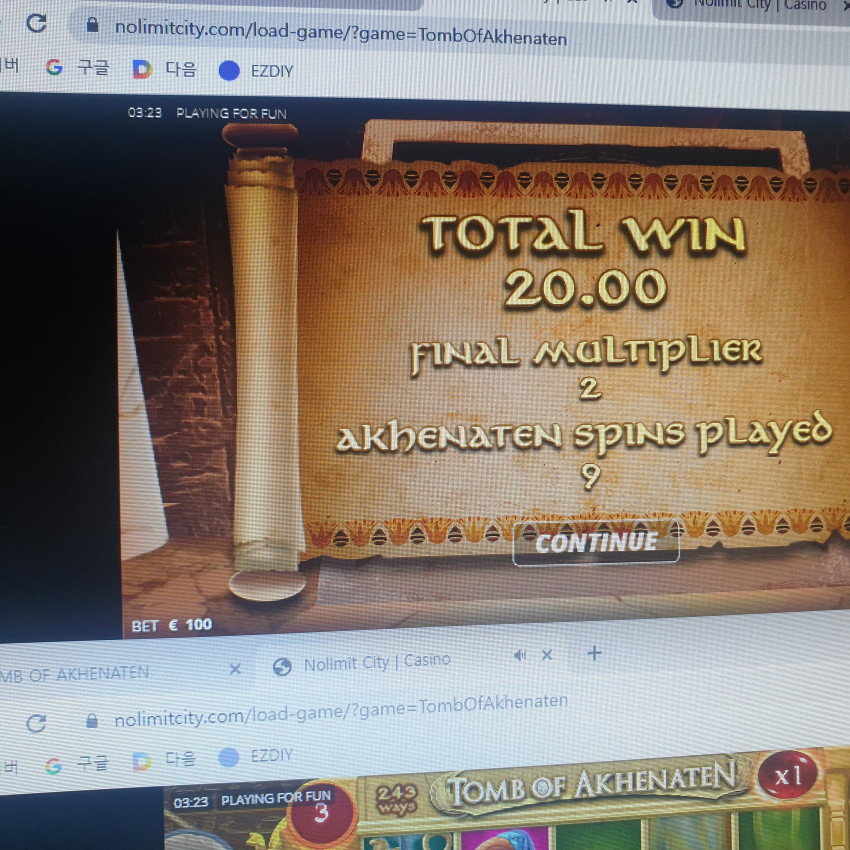Viewport: 850px width, 850px height.
Task: Click upper address bar URL nolimitcity.com/load-game
Action: (x=340, y=32)
